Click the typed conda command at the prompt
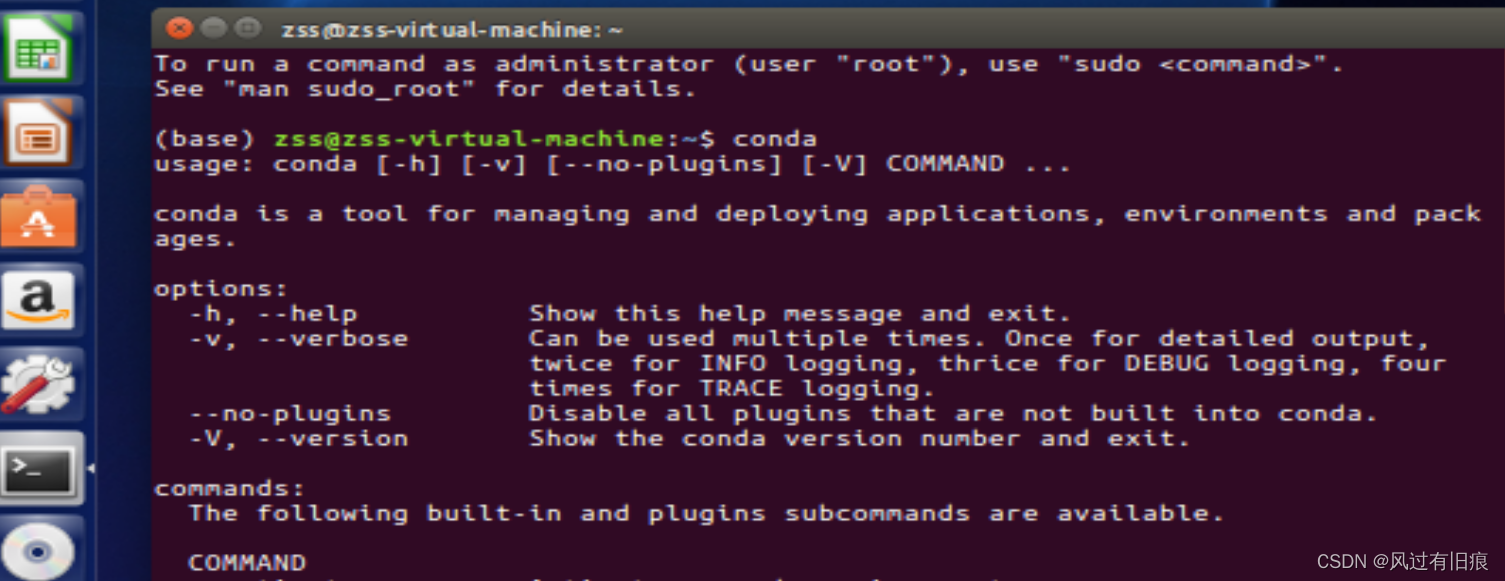Viewport: 1505px width, 581px height. (775, 139)
